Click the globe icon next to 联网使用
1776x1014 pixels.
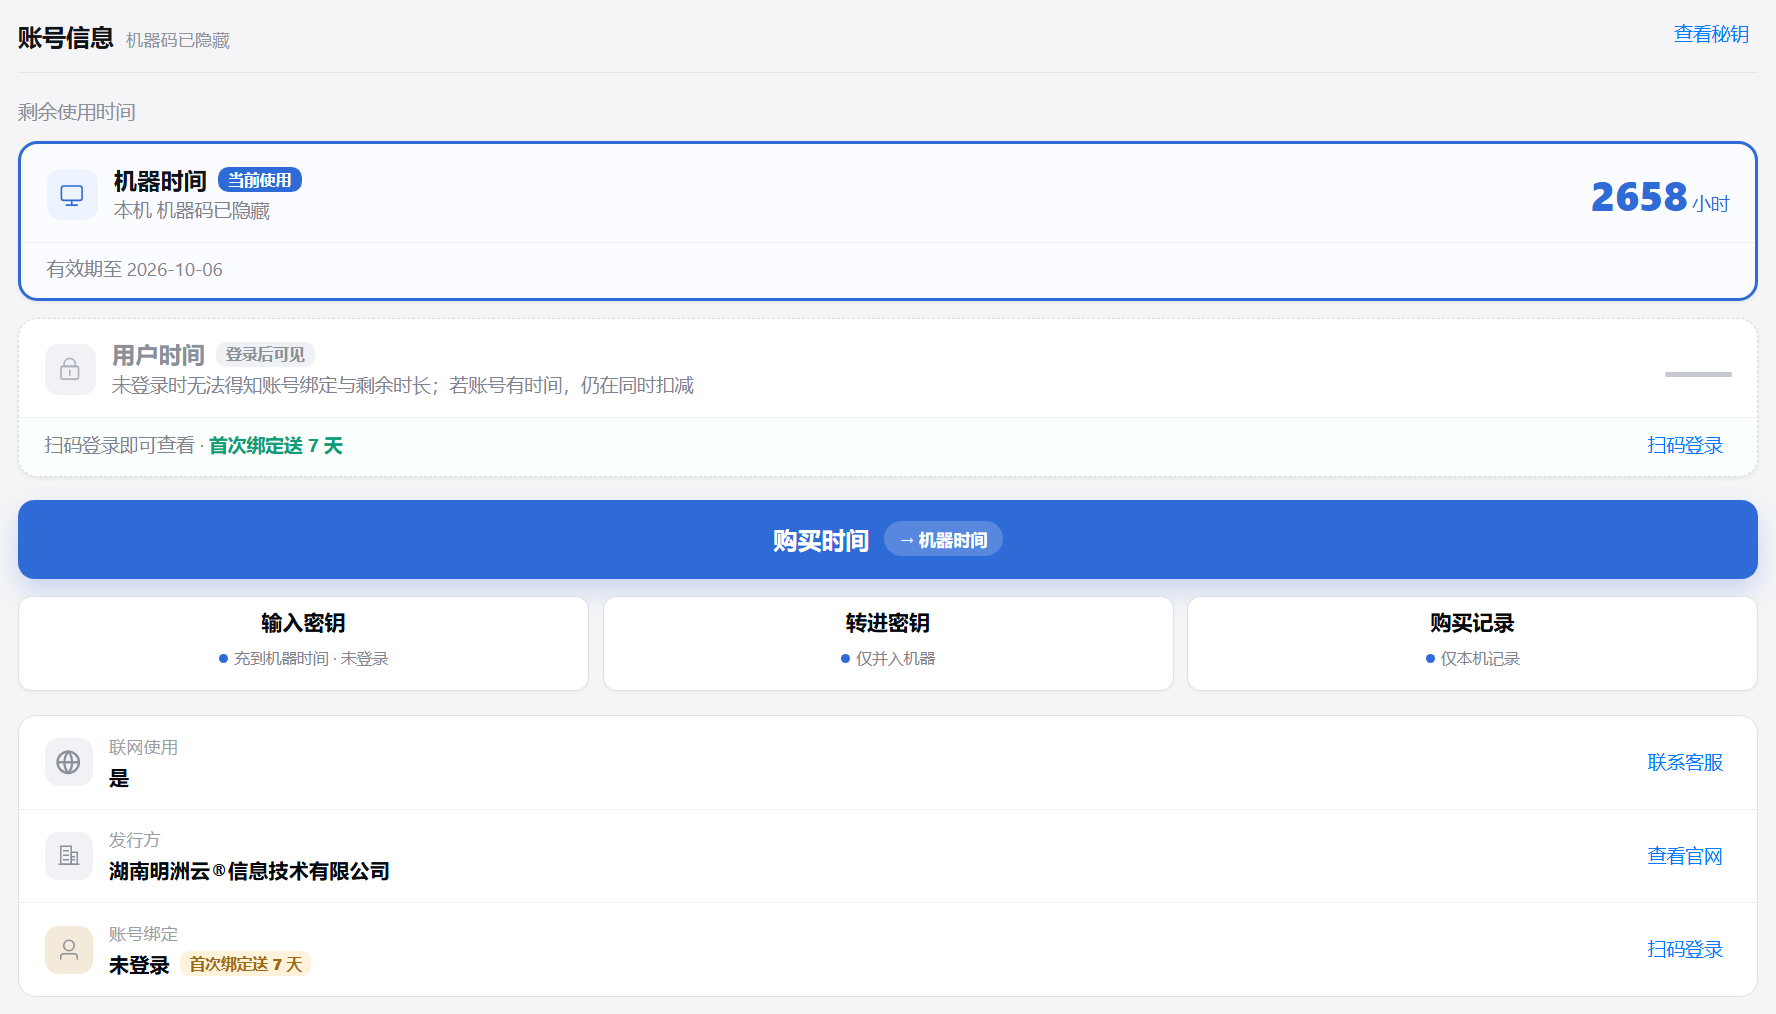pos(69,762)
